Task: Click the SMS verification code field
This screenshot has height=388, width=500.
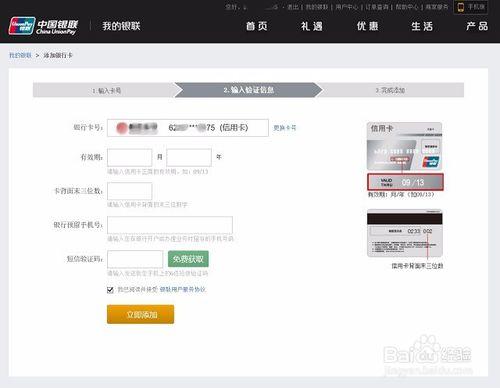Action: point(135,259)
